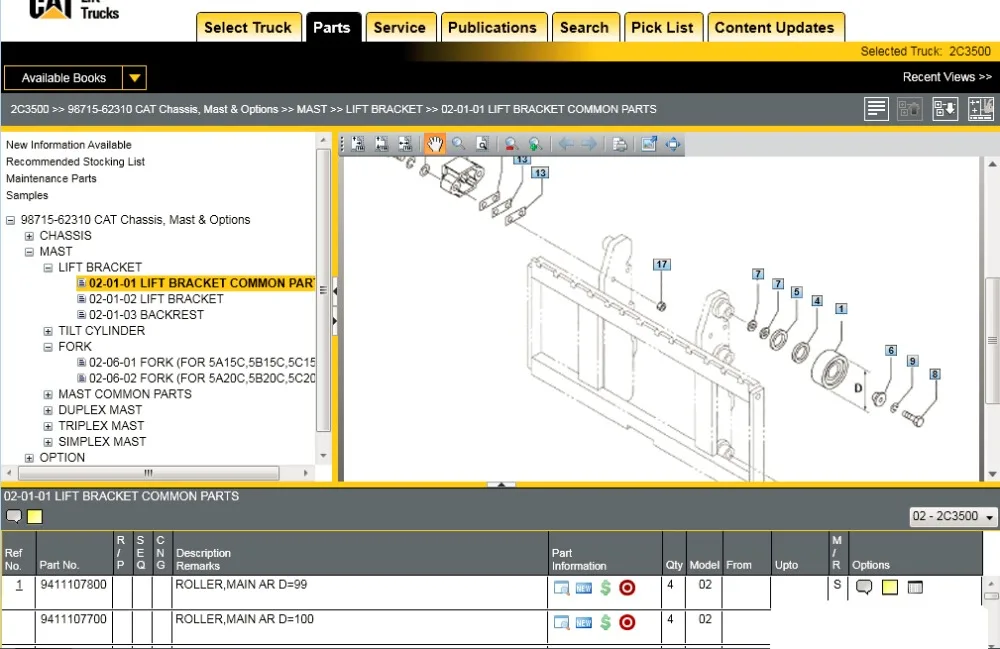Collapse the LIFT BRACKET tree node
Screen dimensions: 1000x649
point(48,268)
